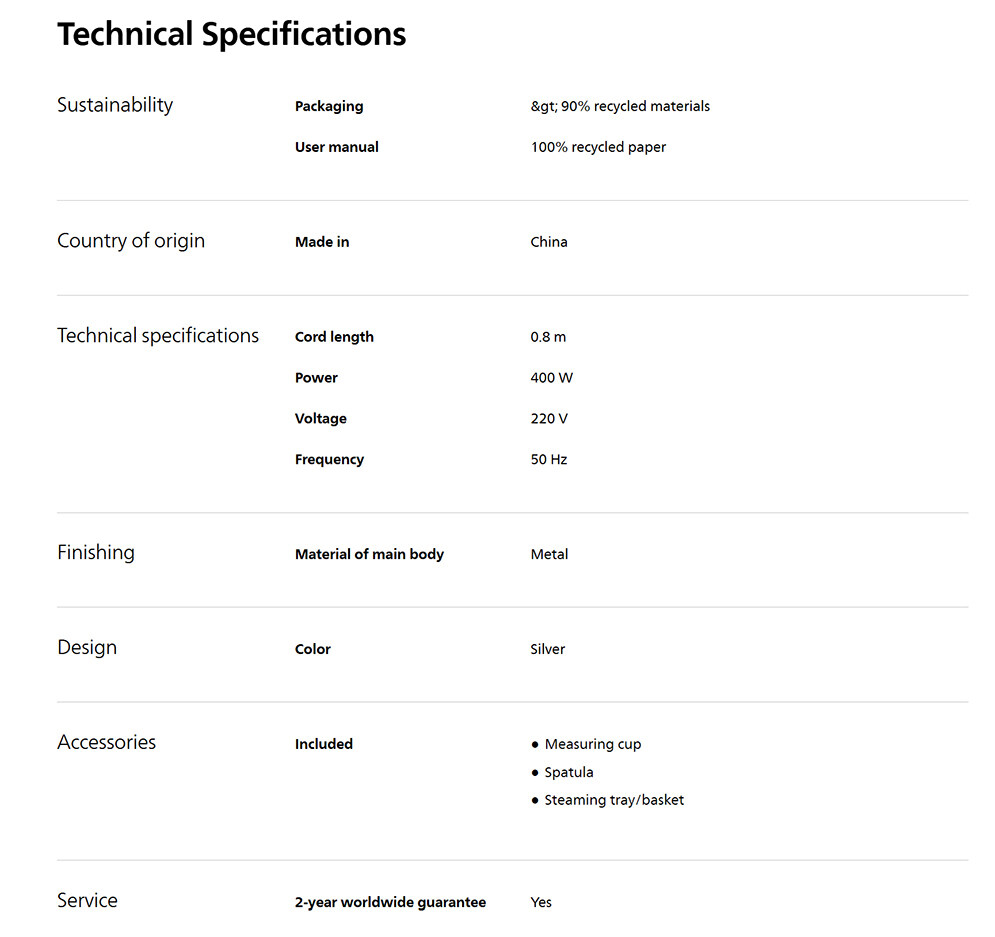Click the 90% recycled materials value
The height and width of the screenshot is (937, 995).
point(620,106)
